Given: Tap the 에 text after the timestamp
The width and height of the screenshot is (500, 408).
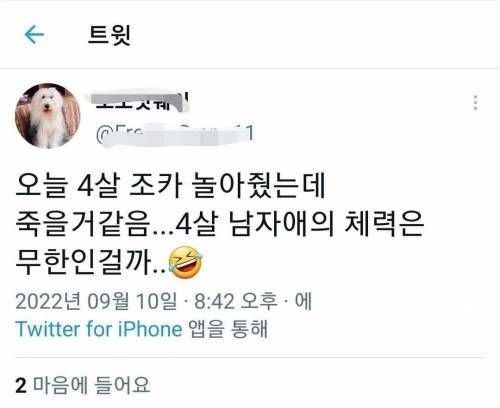Looking at the screenshot, I should [303, 301].
